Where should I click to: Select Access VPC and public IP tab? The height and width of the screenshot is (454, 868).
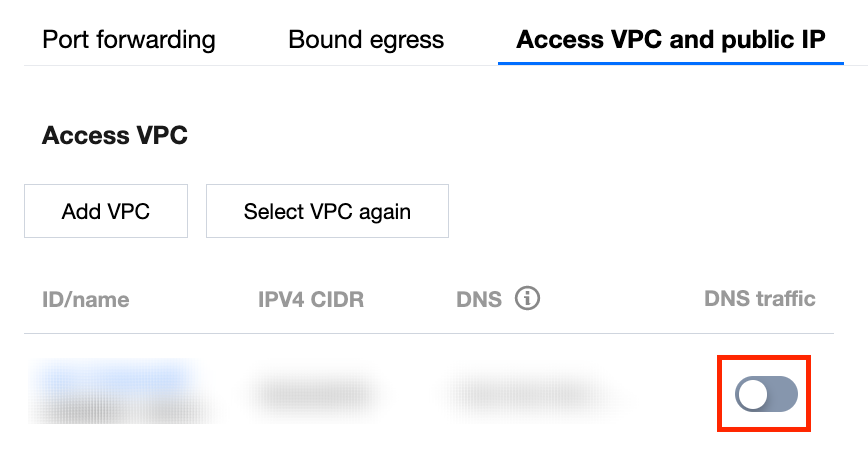[x=671, y=40]
